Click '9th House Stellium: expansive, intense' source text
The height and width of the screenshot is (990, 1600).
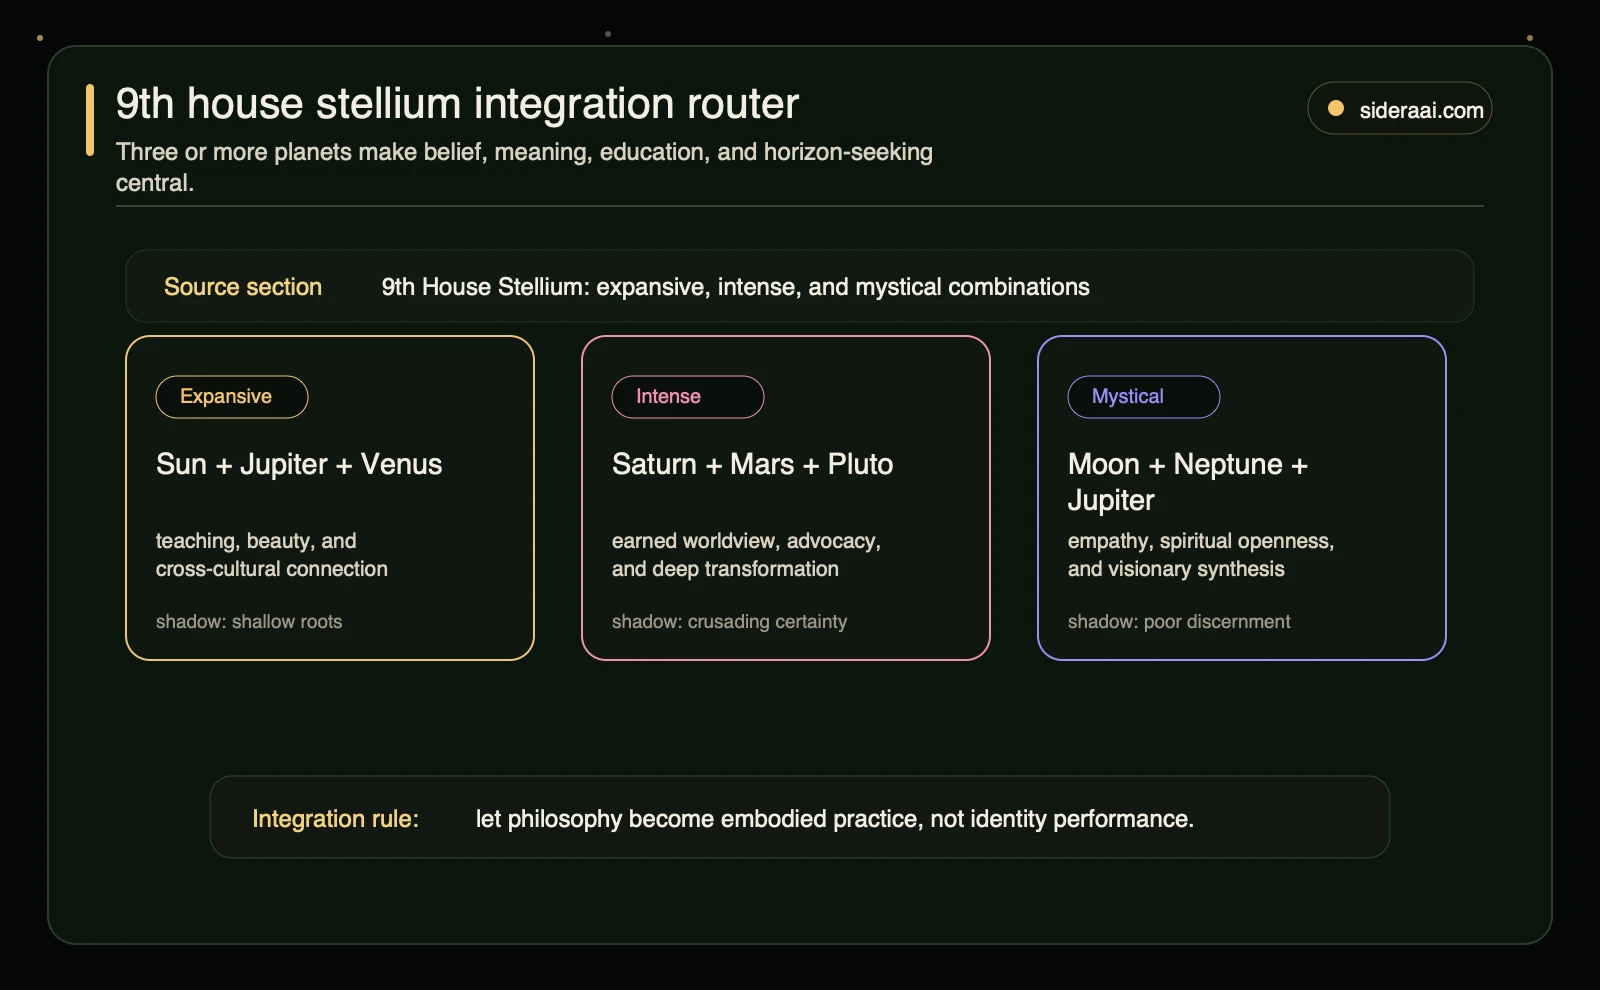tap(735, 287)
